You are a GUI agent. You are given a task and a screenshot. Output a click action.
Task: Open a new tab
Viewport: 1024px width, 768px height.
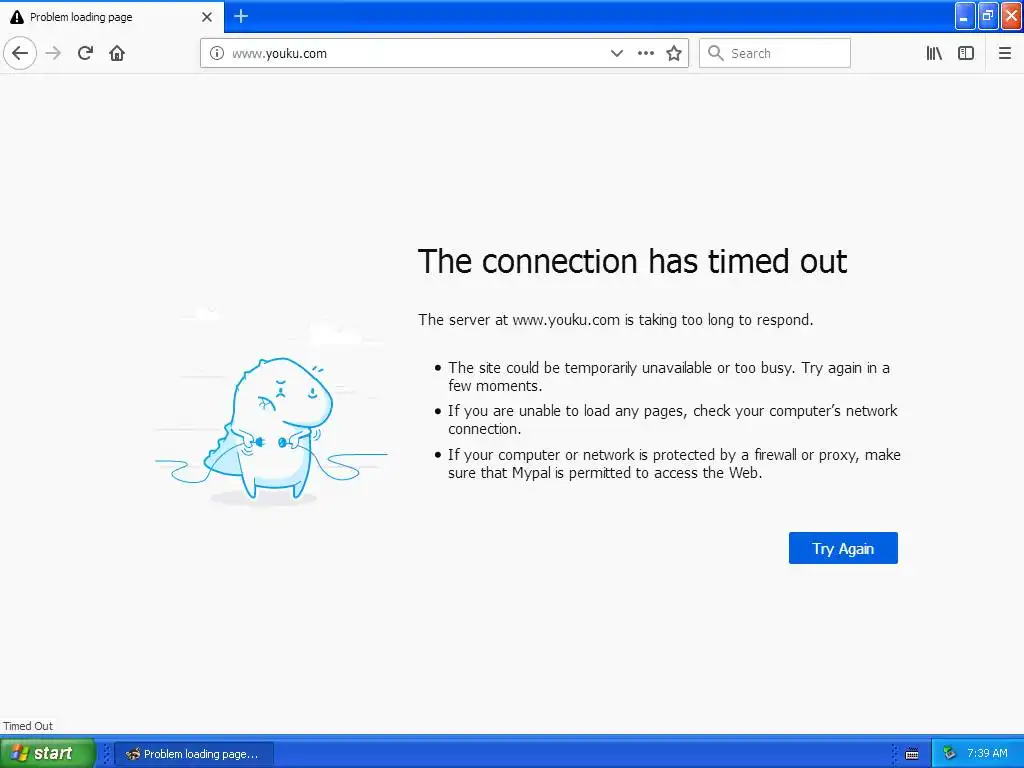[x=241, y=16]
